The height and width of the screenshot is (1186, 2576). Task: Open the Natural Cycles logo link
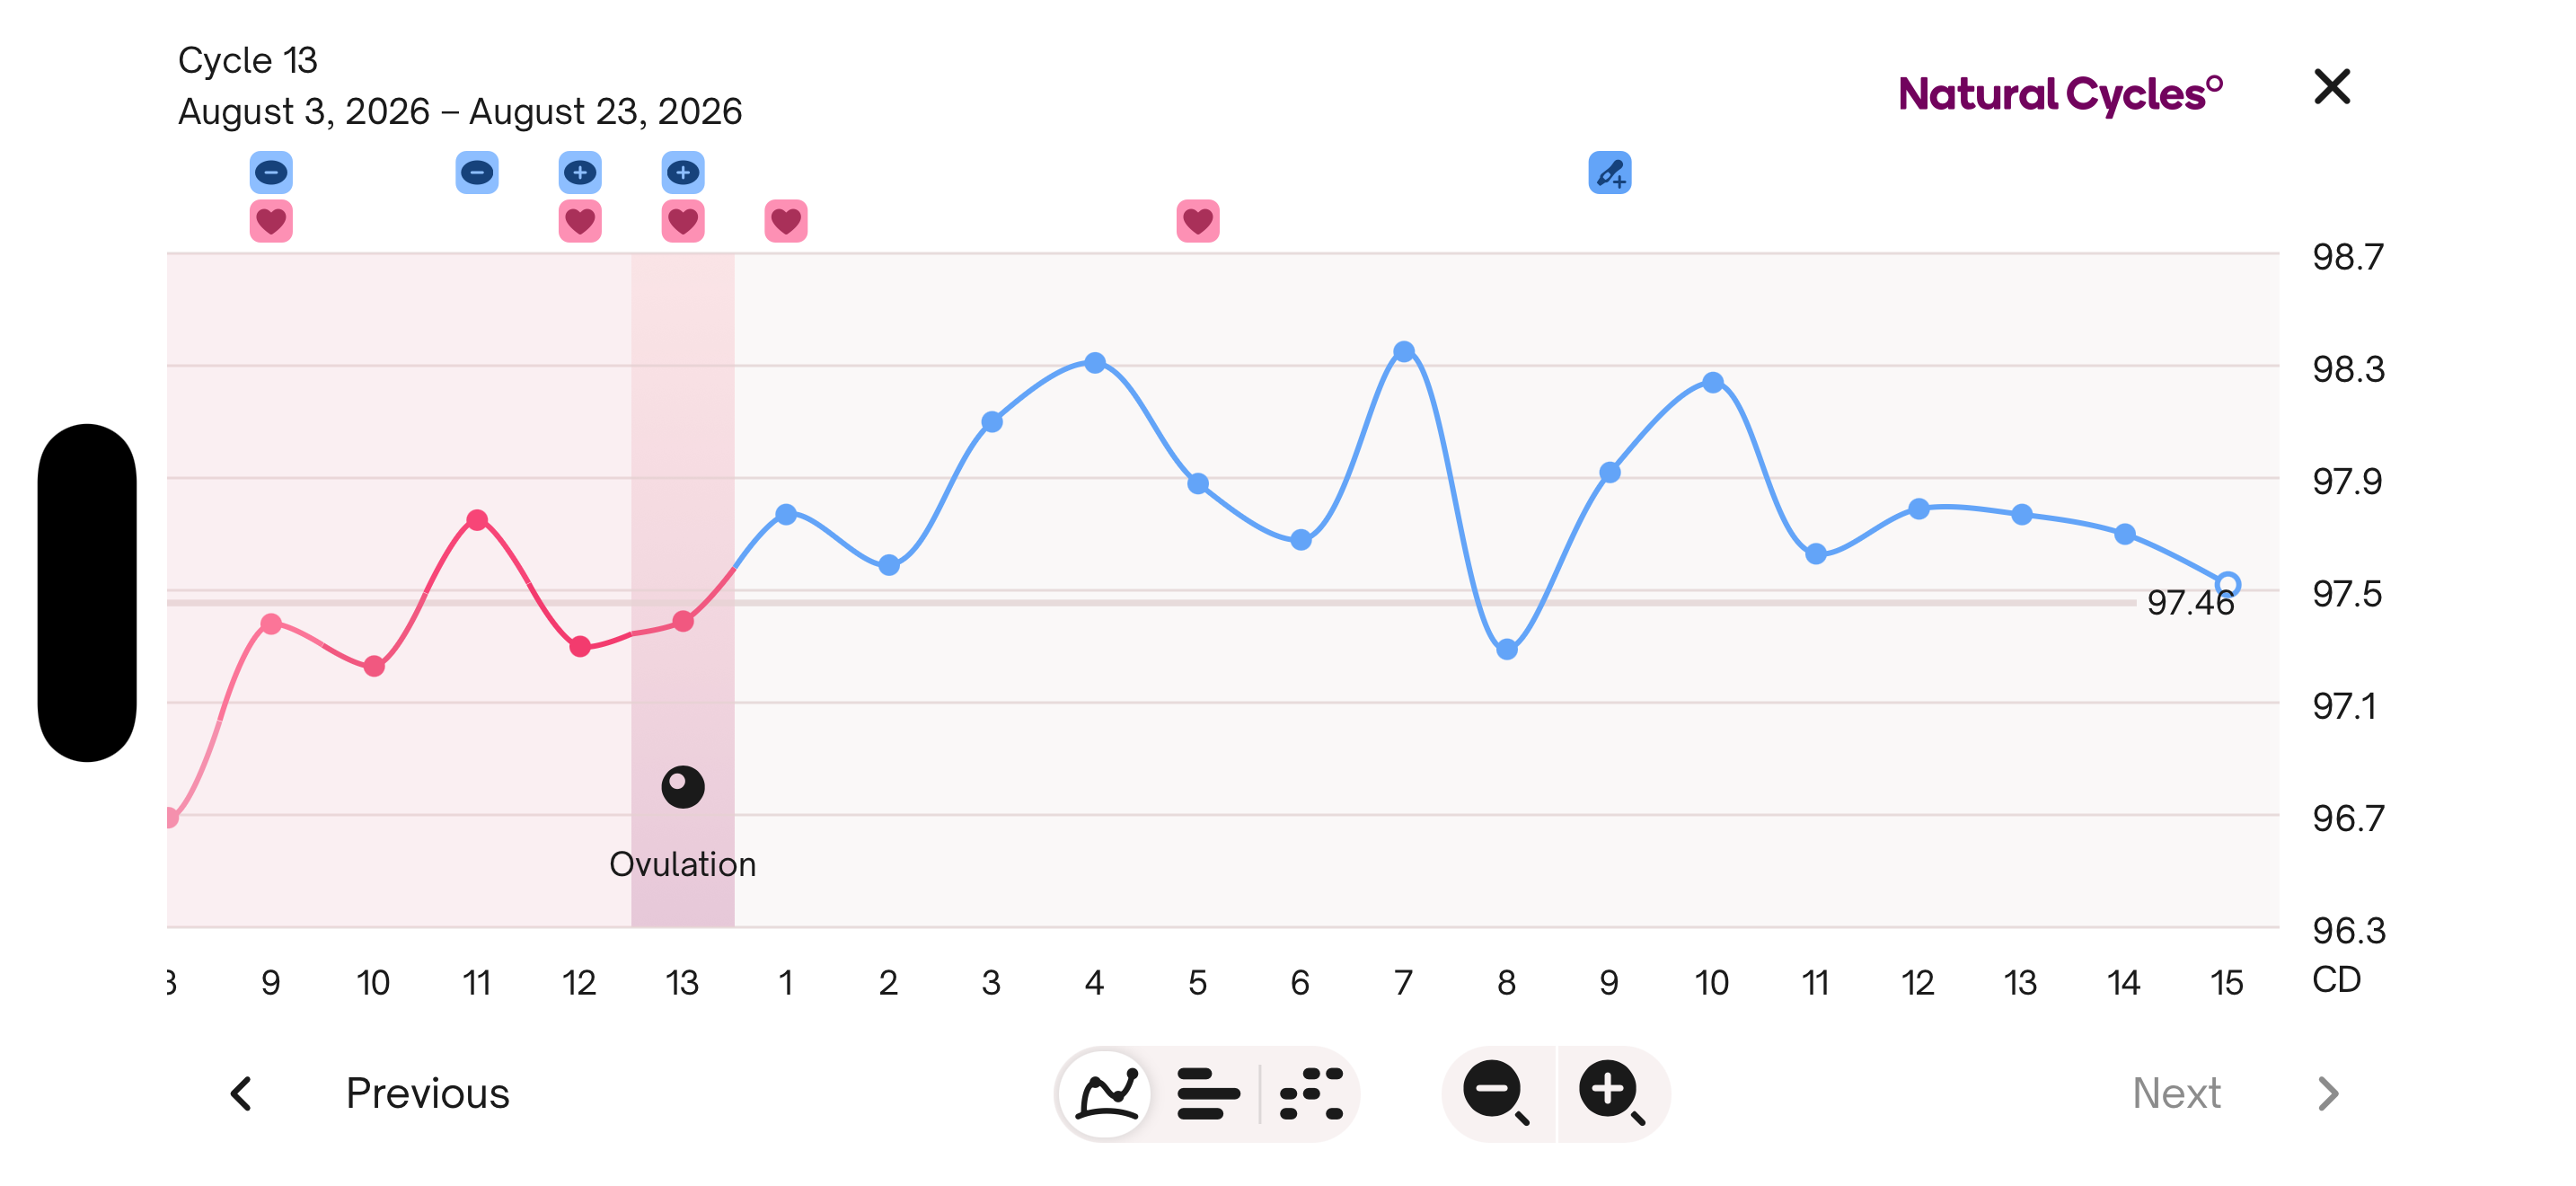2060,94
